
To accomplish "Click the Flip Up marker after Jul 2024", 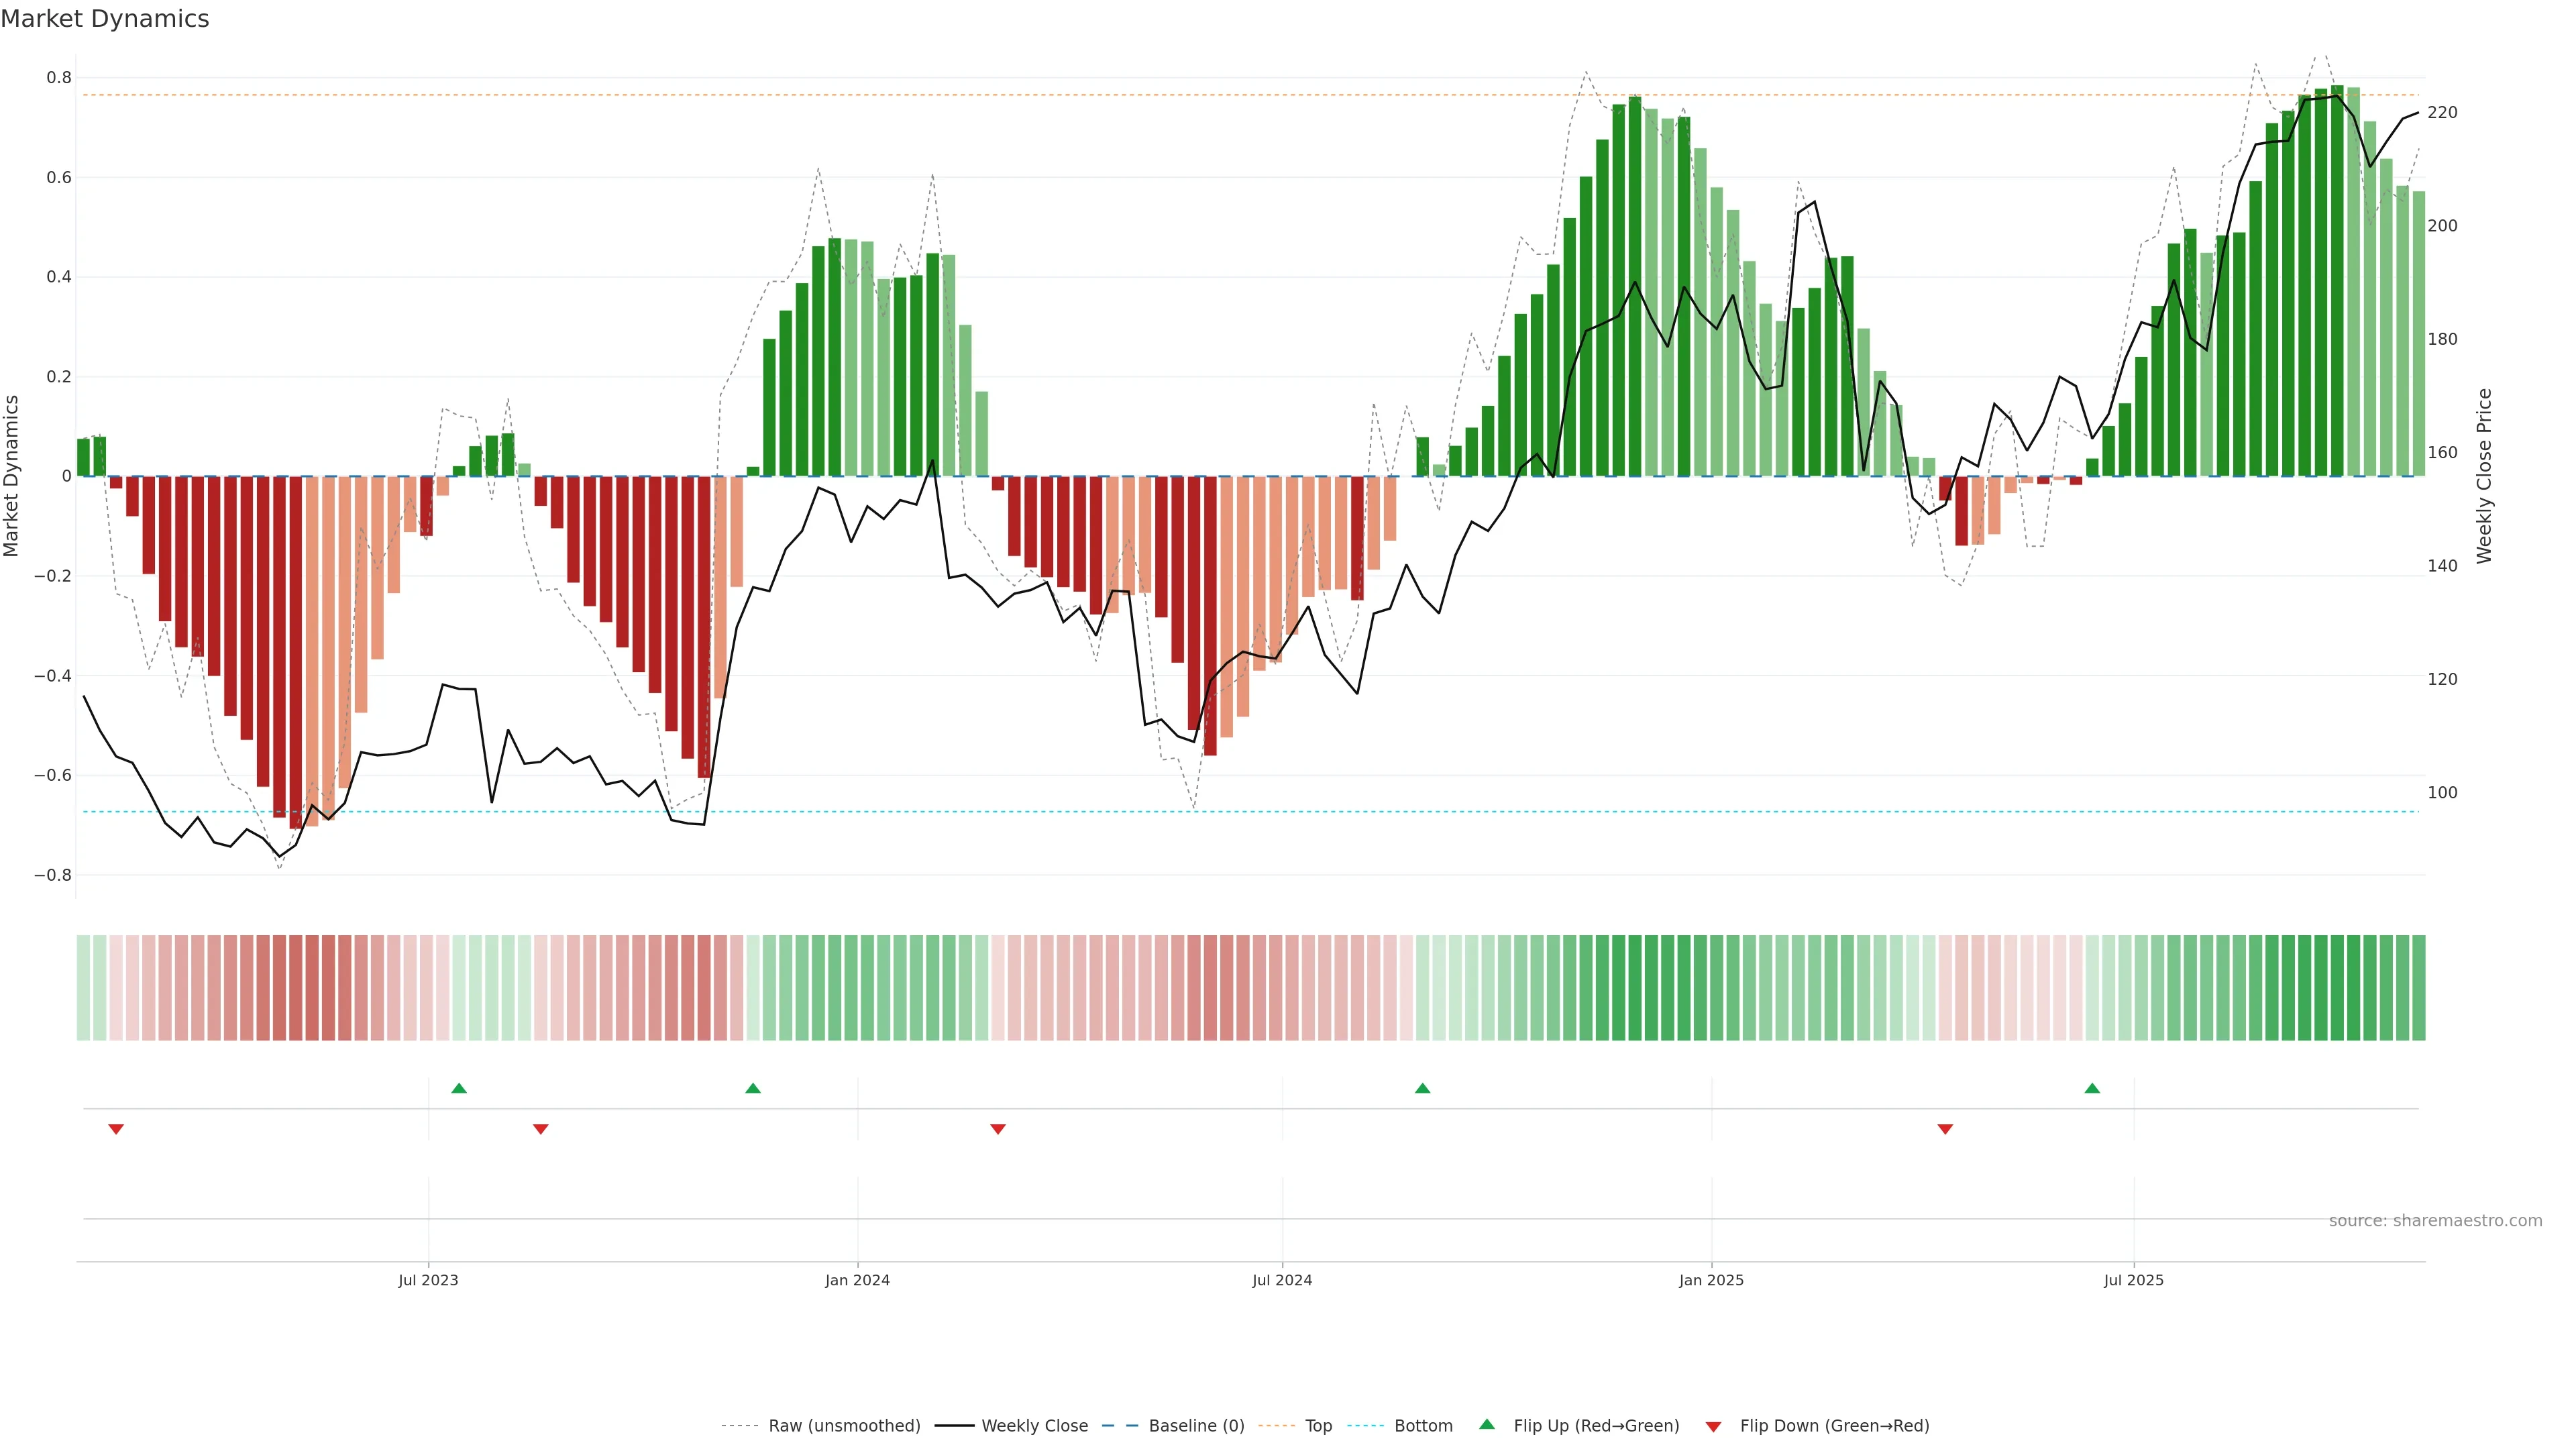I will 1422,1088.
